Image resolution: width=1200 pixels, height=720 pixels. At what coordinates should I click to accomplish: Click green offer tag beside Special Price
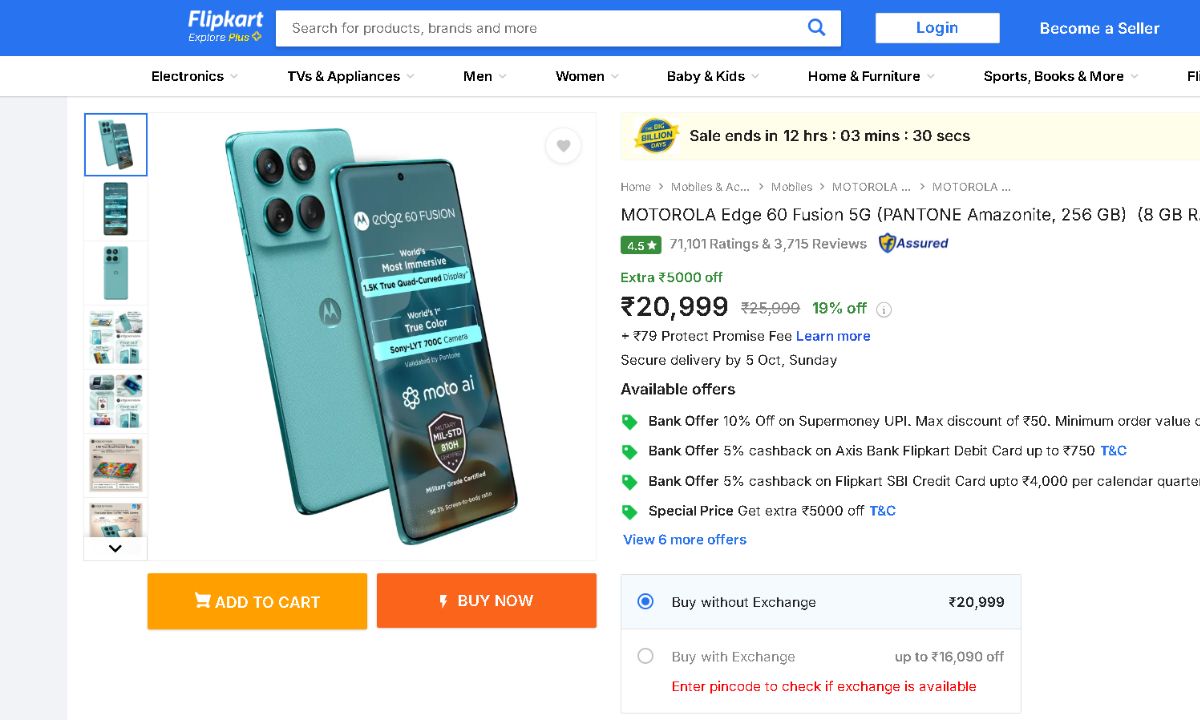point(629,512)
